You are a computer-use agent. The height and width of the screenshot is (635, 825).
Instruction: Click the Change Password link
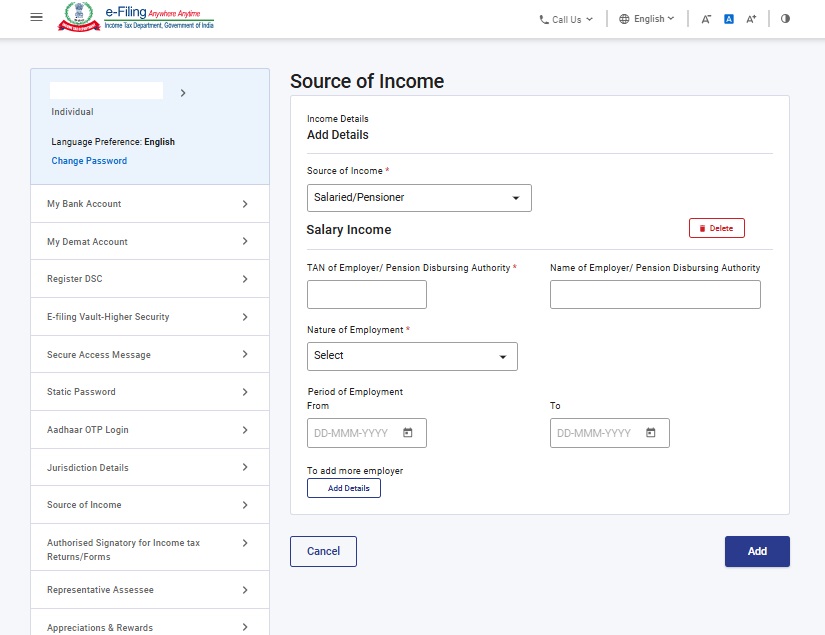89,160
